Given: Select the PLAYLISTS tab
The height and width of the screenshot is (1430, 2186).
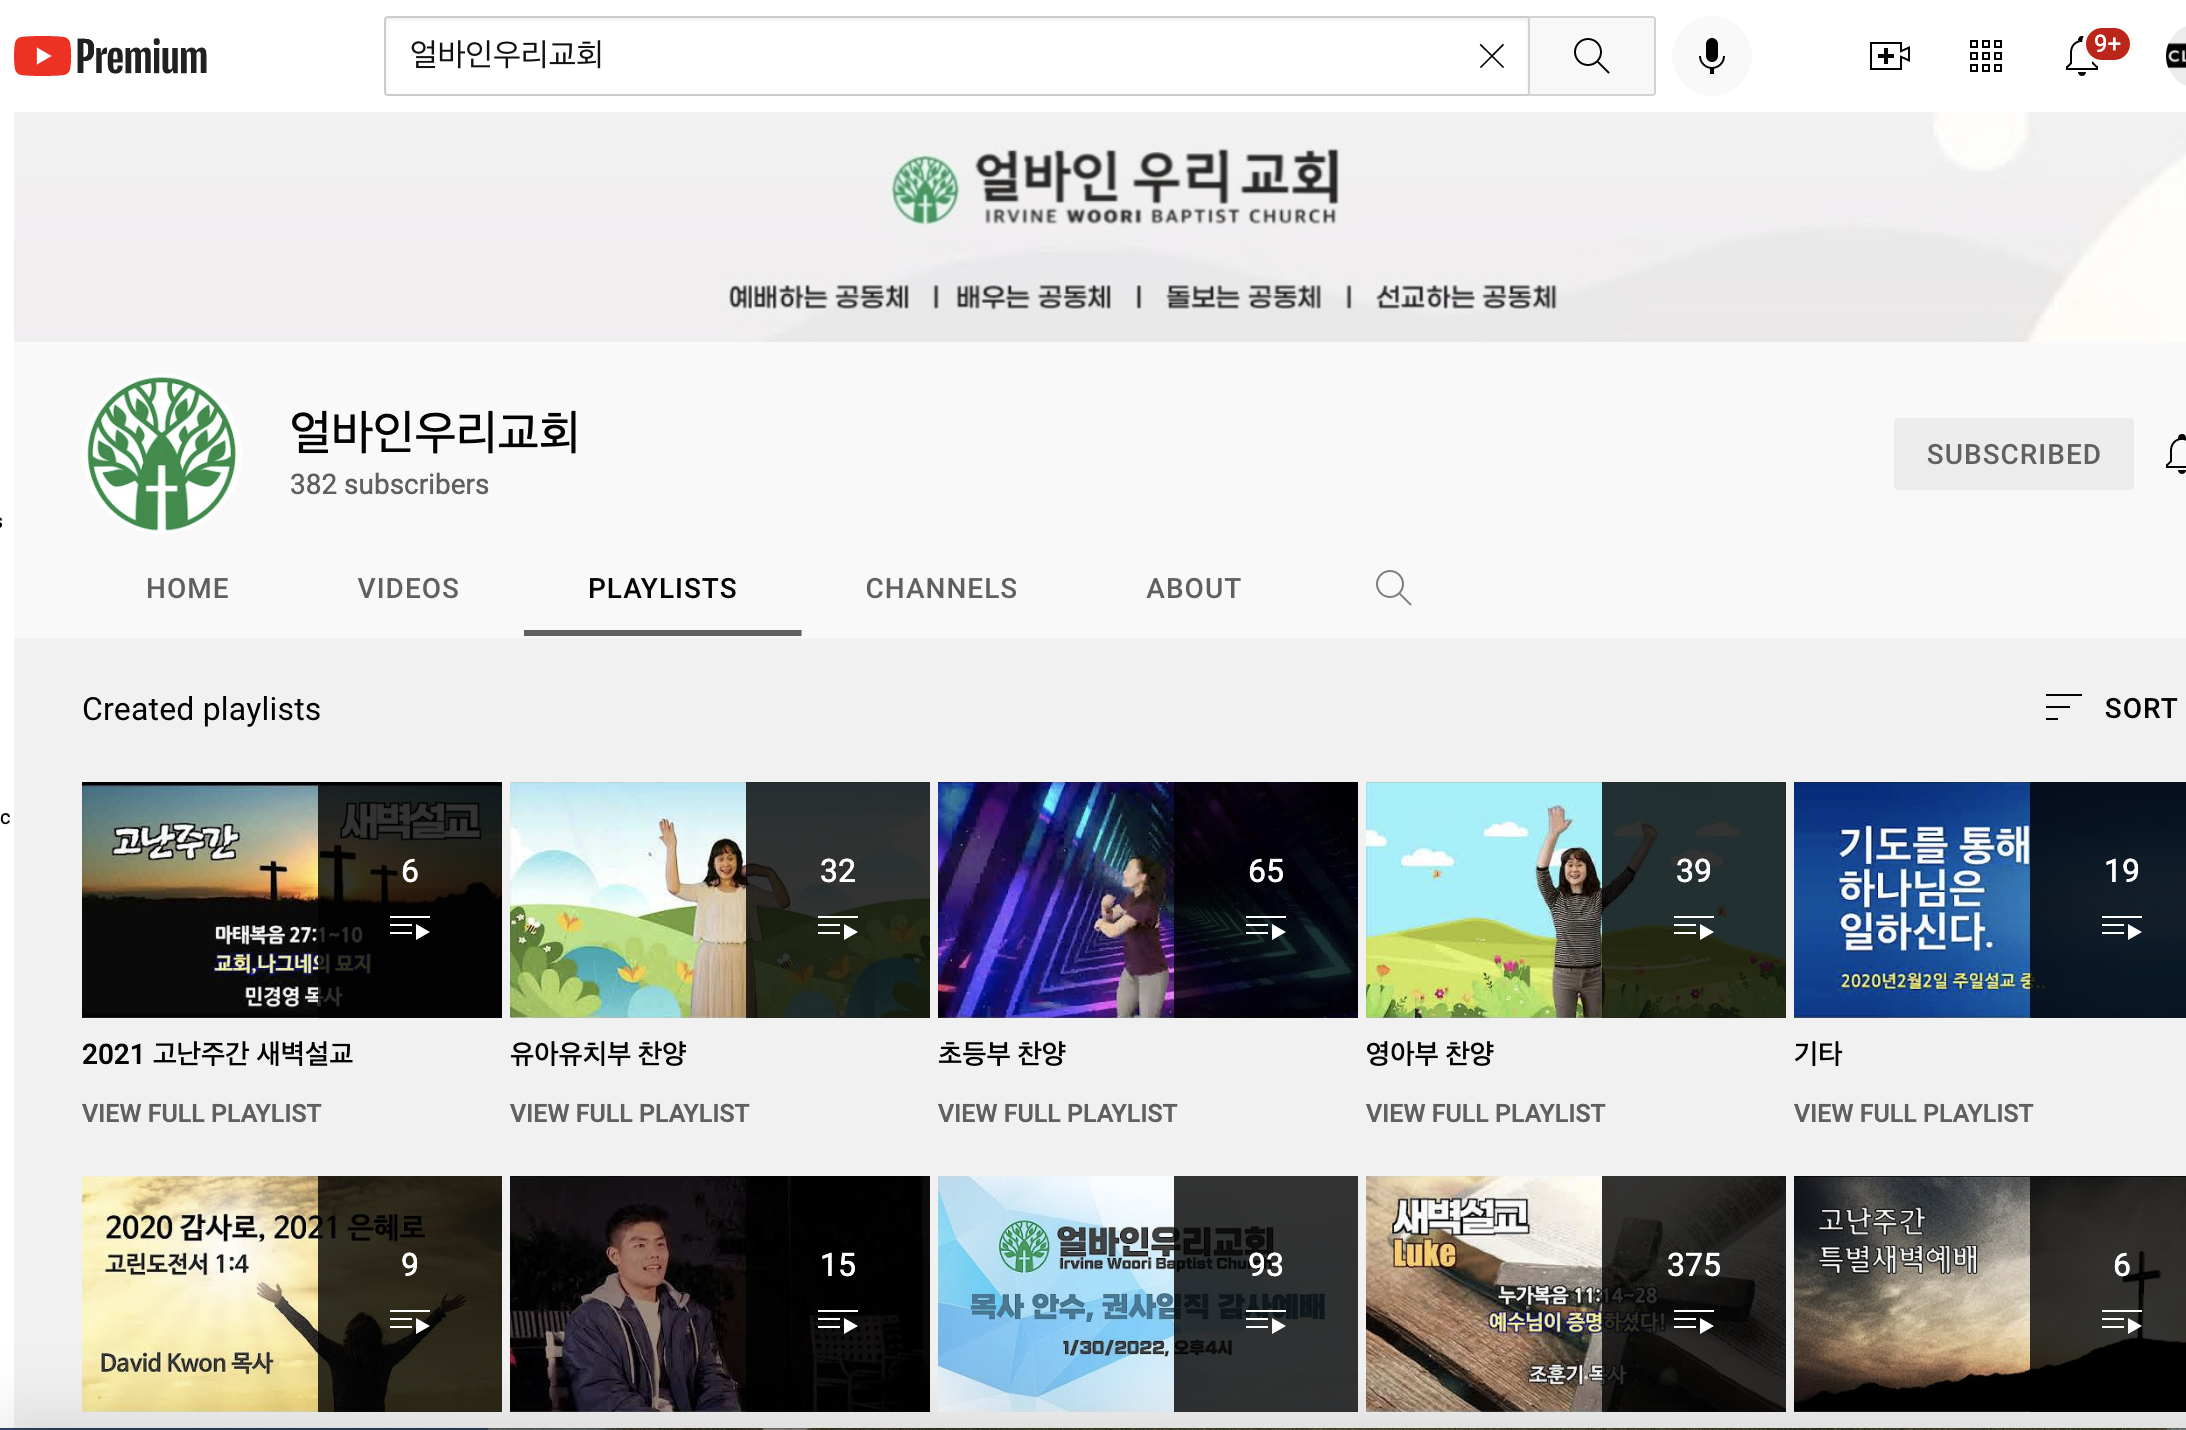Looking at the screenshot, I should [x=662, y=587].
